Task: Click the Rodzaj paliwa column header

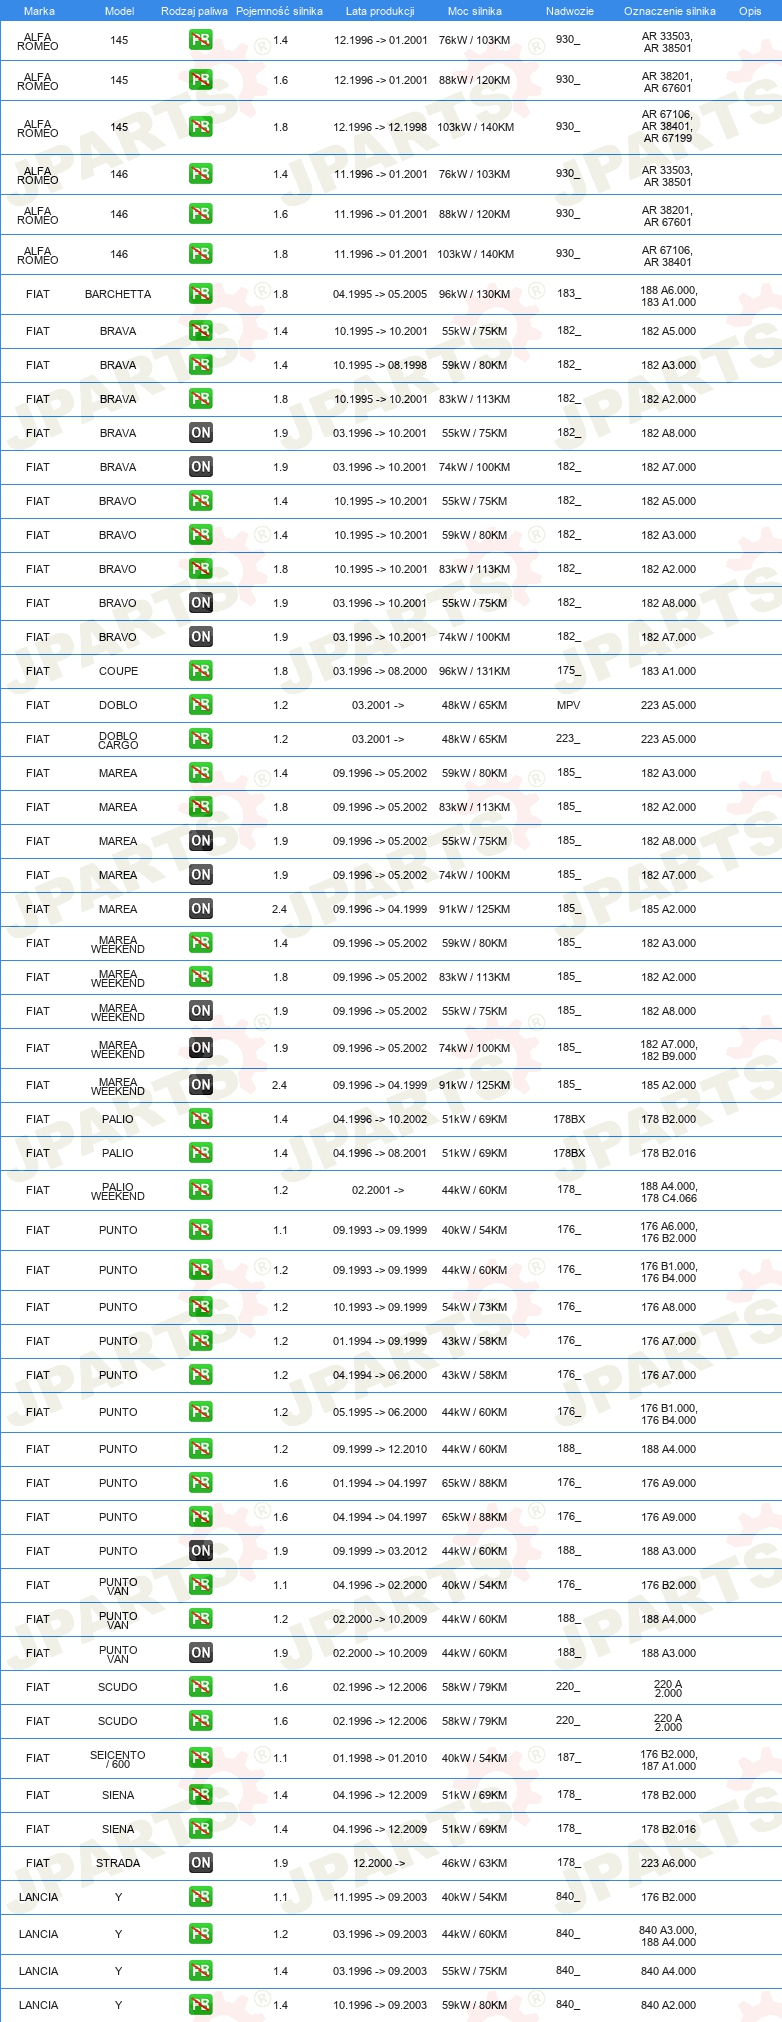Action: click(x=194, y=11)
